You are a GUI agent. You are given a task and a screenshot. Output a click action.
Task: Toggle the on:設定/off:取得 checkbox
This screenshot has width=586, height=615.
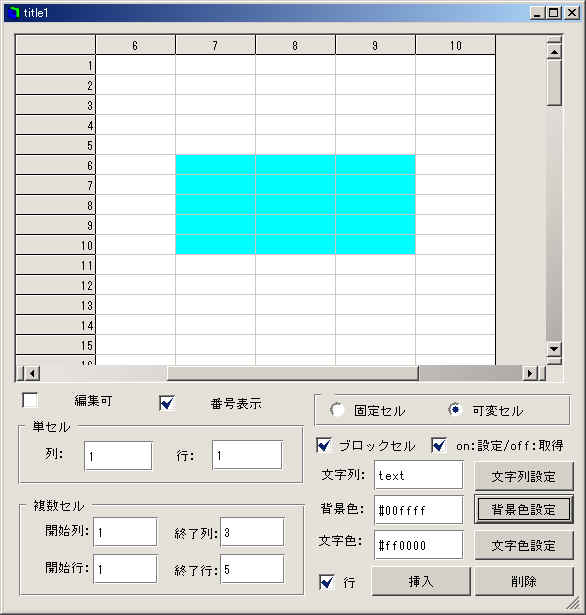[x=439, y=445]
